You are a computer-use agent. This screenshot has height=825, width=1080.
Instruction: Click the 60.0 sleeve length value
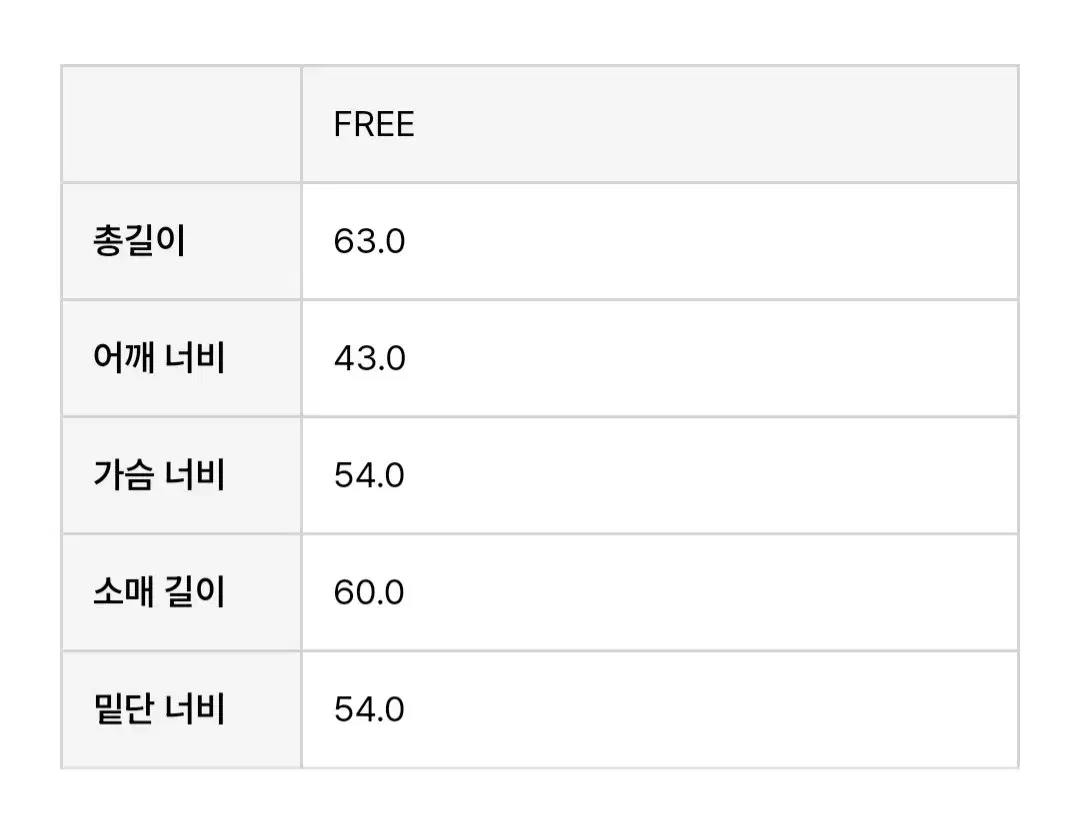(x=369, y=592)
